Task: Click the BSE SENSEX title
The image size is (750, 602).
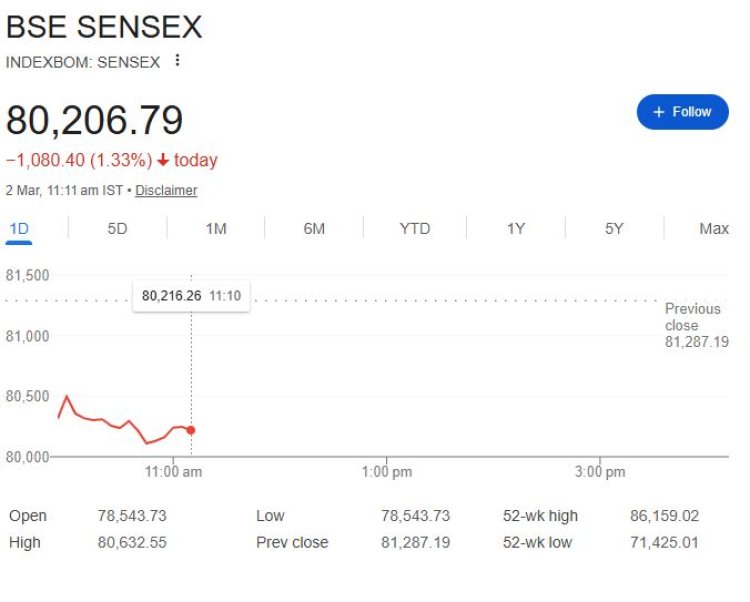Action: point(104,27)
